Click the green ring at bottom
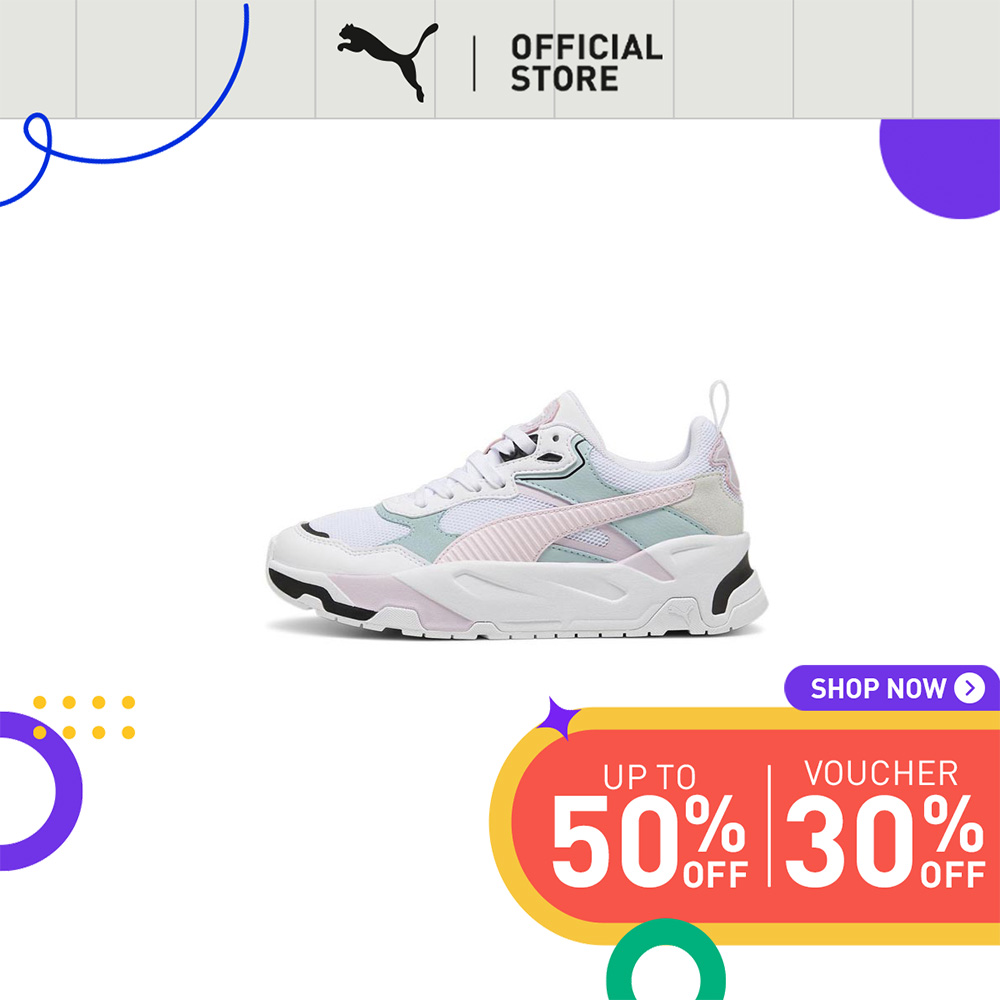The height and width of the screenshot is (1000, 1000). pyautogui.click(x=666, y=960)
